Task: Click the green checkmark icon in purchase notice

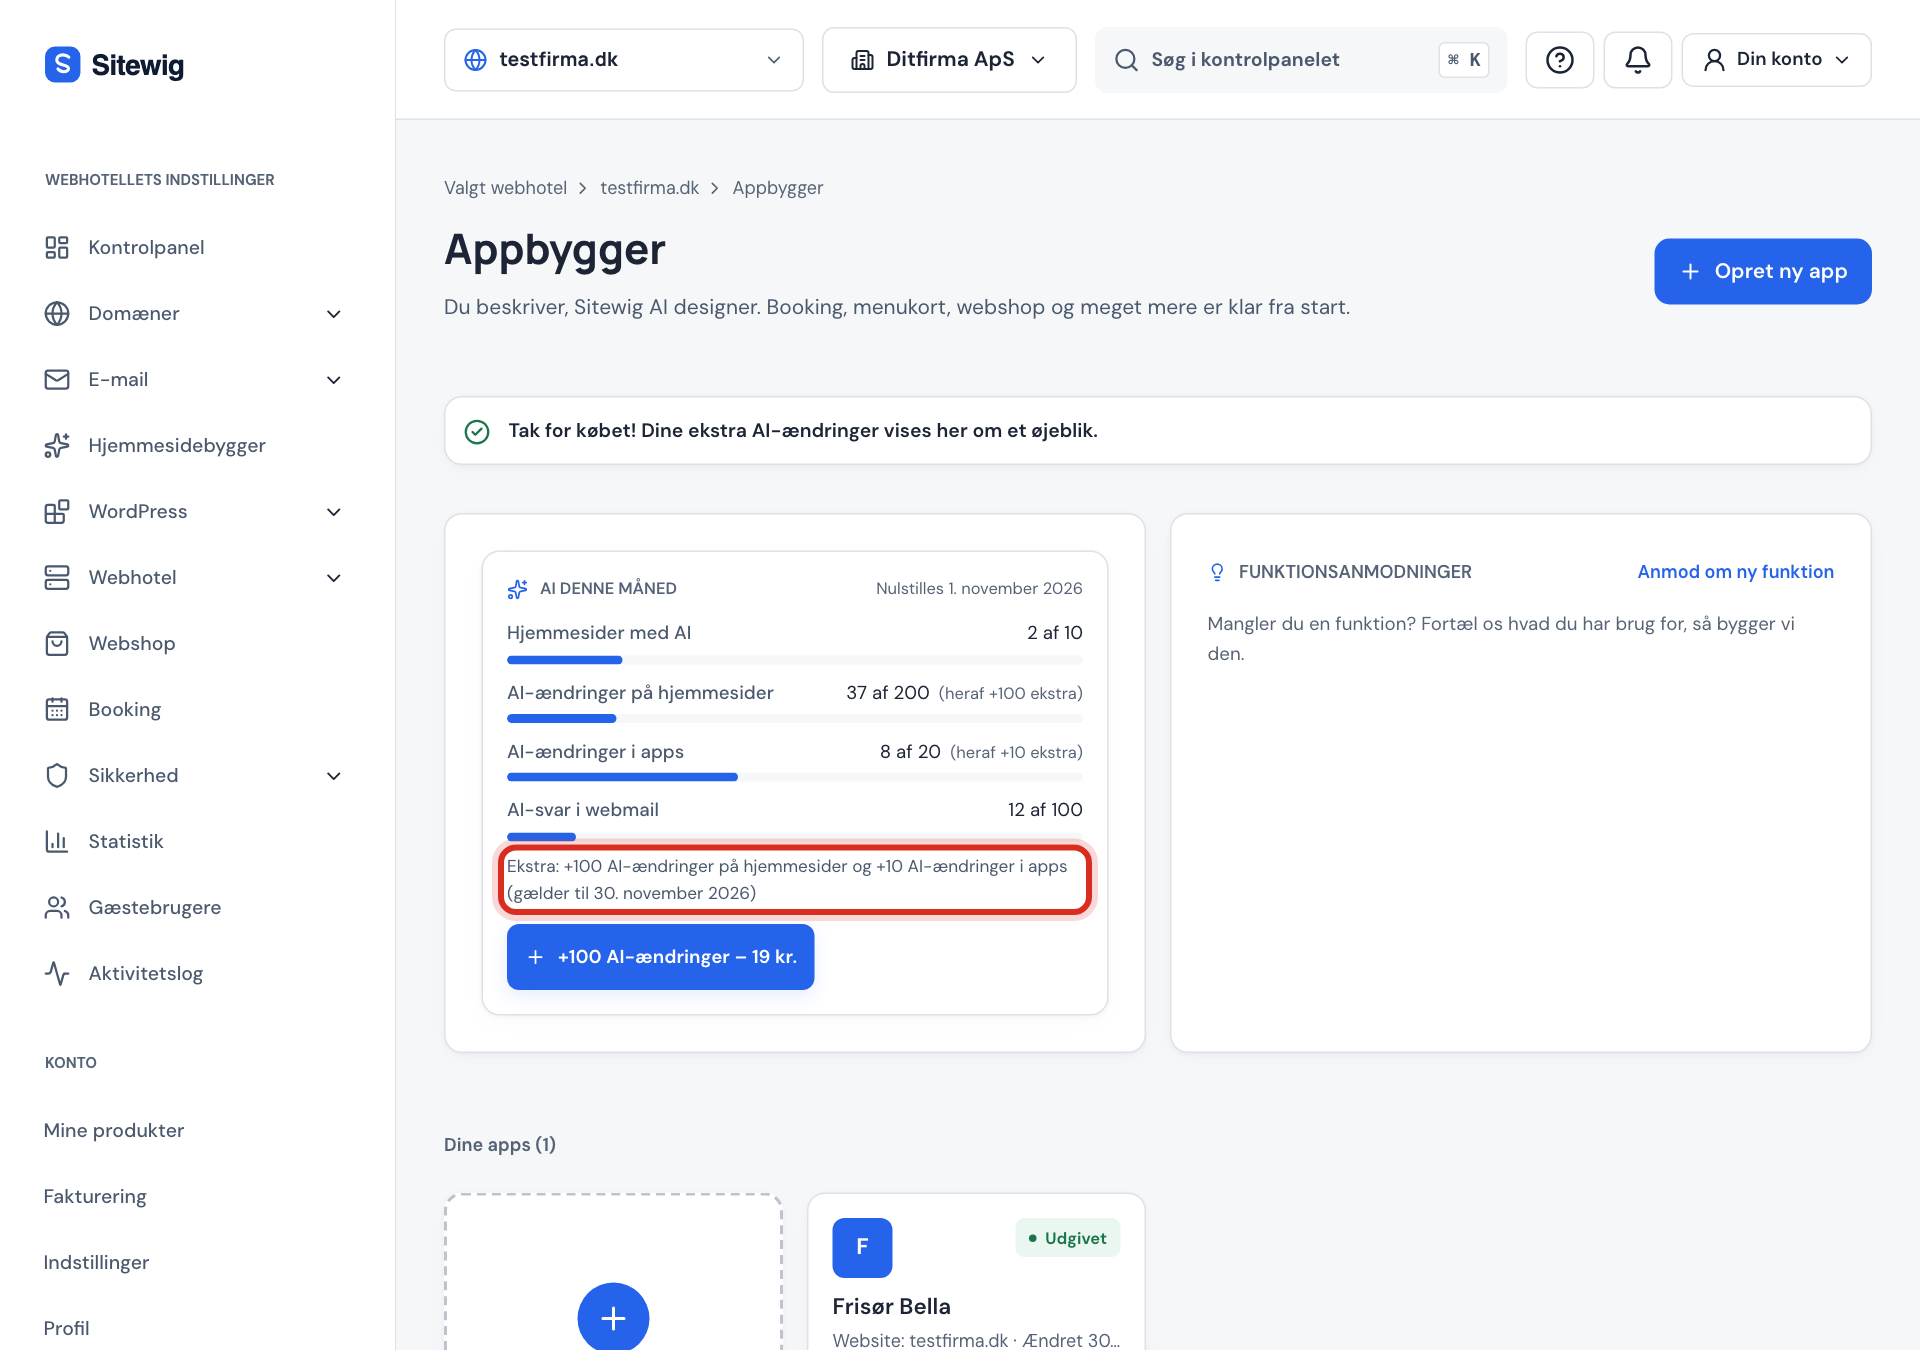Action: coord(477,431)
